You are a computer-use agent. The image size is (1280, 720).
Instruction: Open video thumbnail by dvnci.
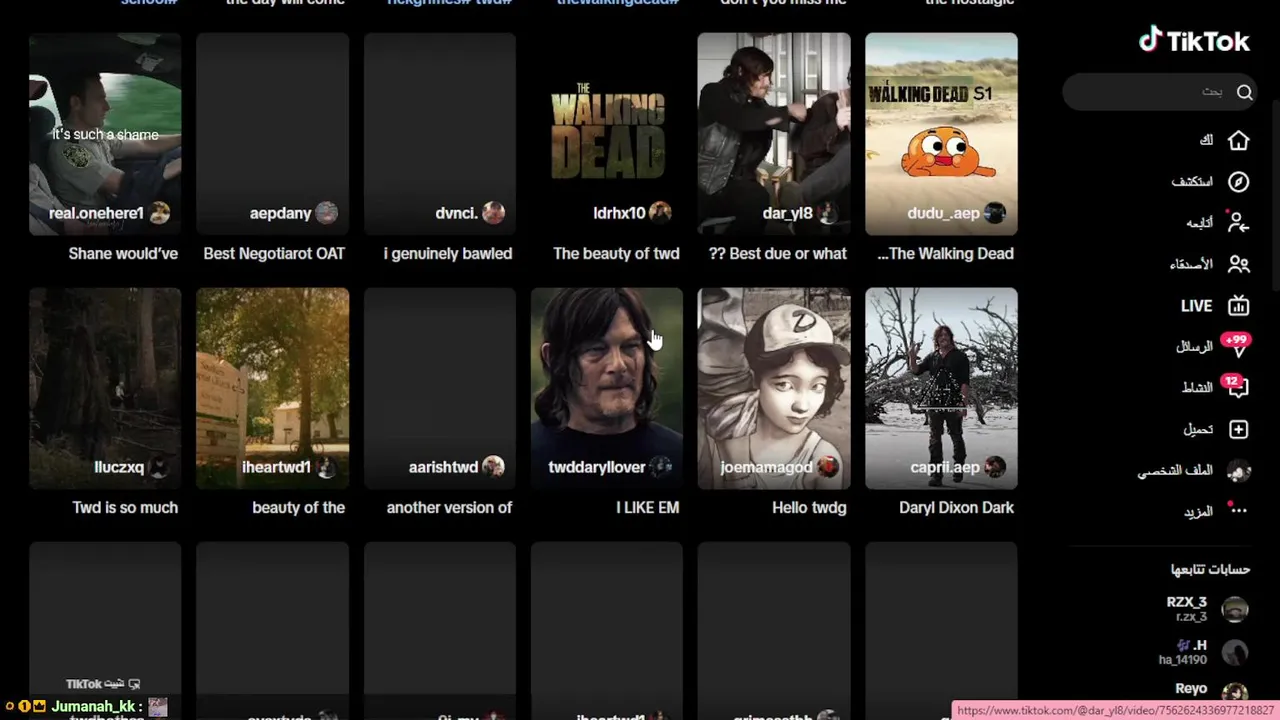pyautogui.click(x=440, y=133)
